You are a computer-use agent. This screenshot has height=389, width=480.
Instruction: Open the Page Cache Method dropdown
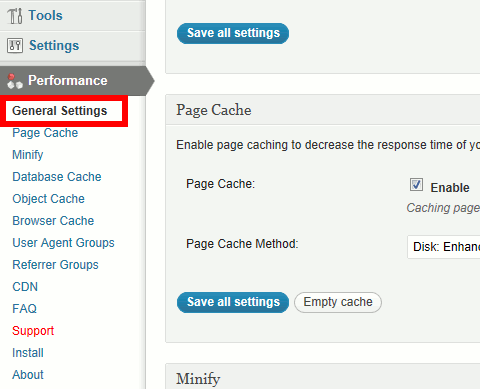[443, 247]
